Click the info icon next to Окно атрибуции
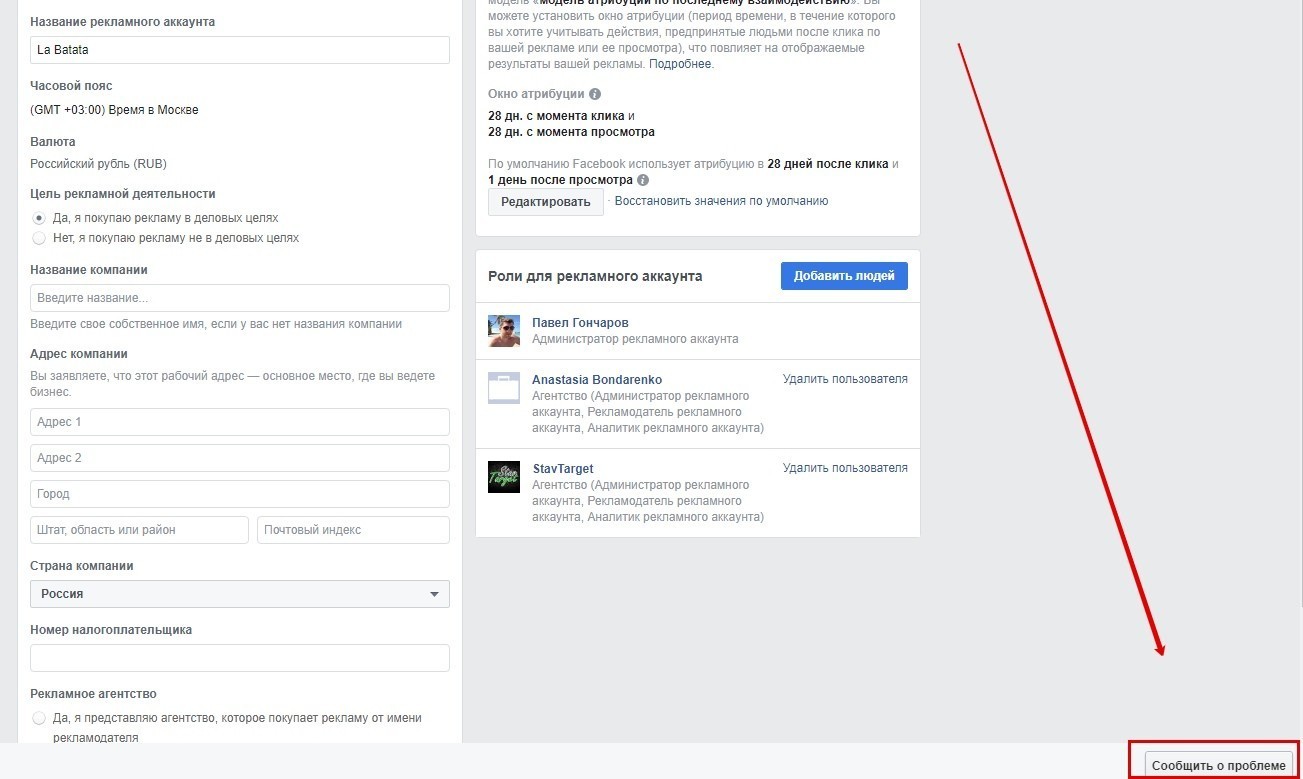The width and height of the screenshot is (1303, 779). click(595, 94)
